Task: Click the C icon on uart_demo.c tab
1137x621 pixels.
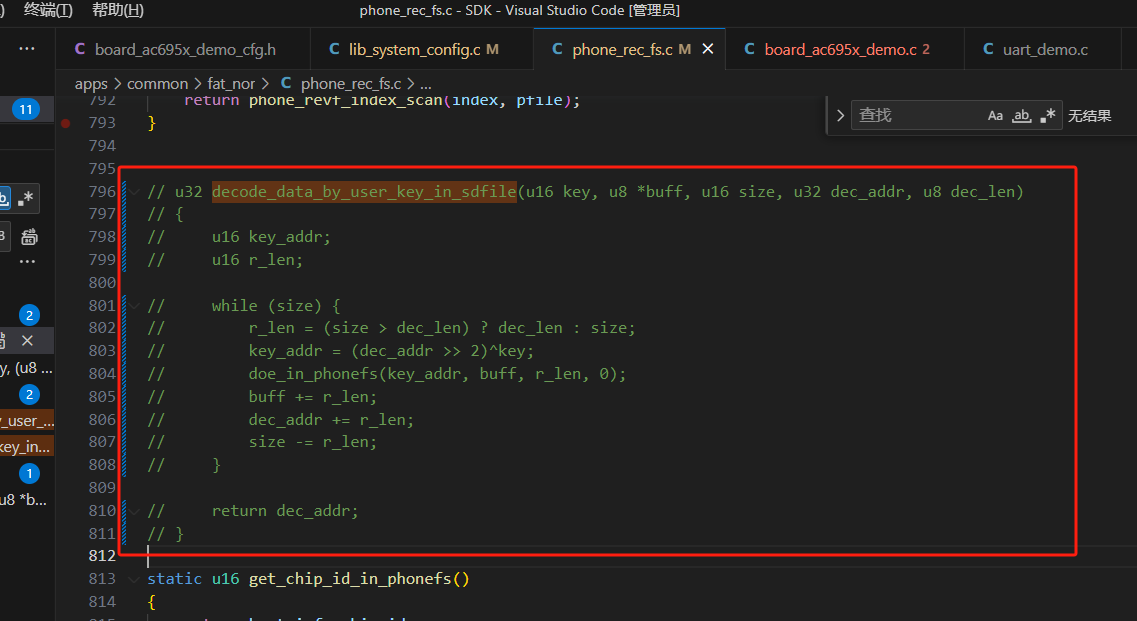Action: (988, 49)
